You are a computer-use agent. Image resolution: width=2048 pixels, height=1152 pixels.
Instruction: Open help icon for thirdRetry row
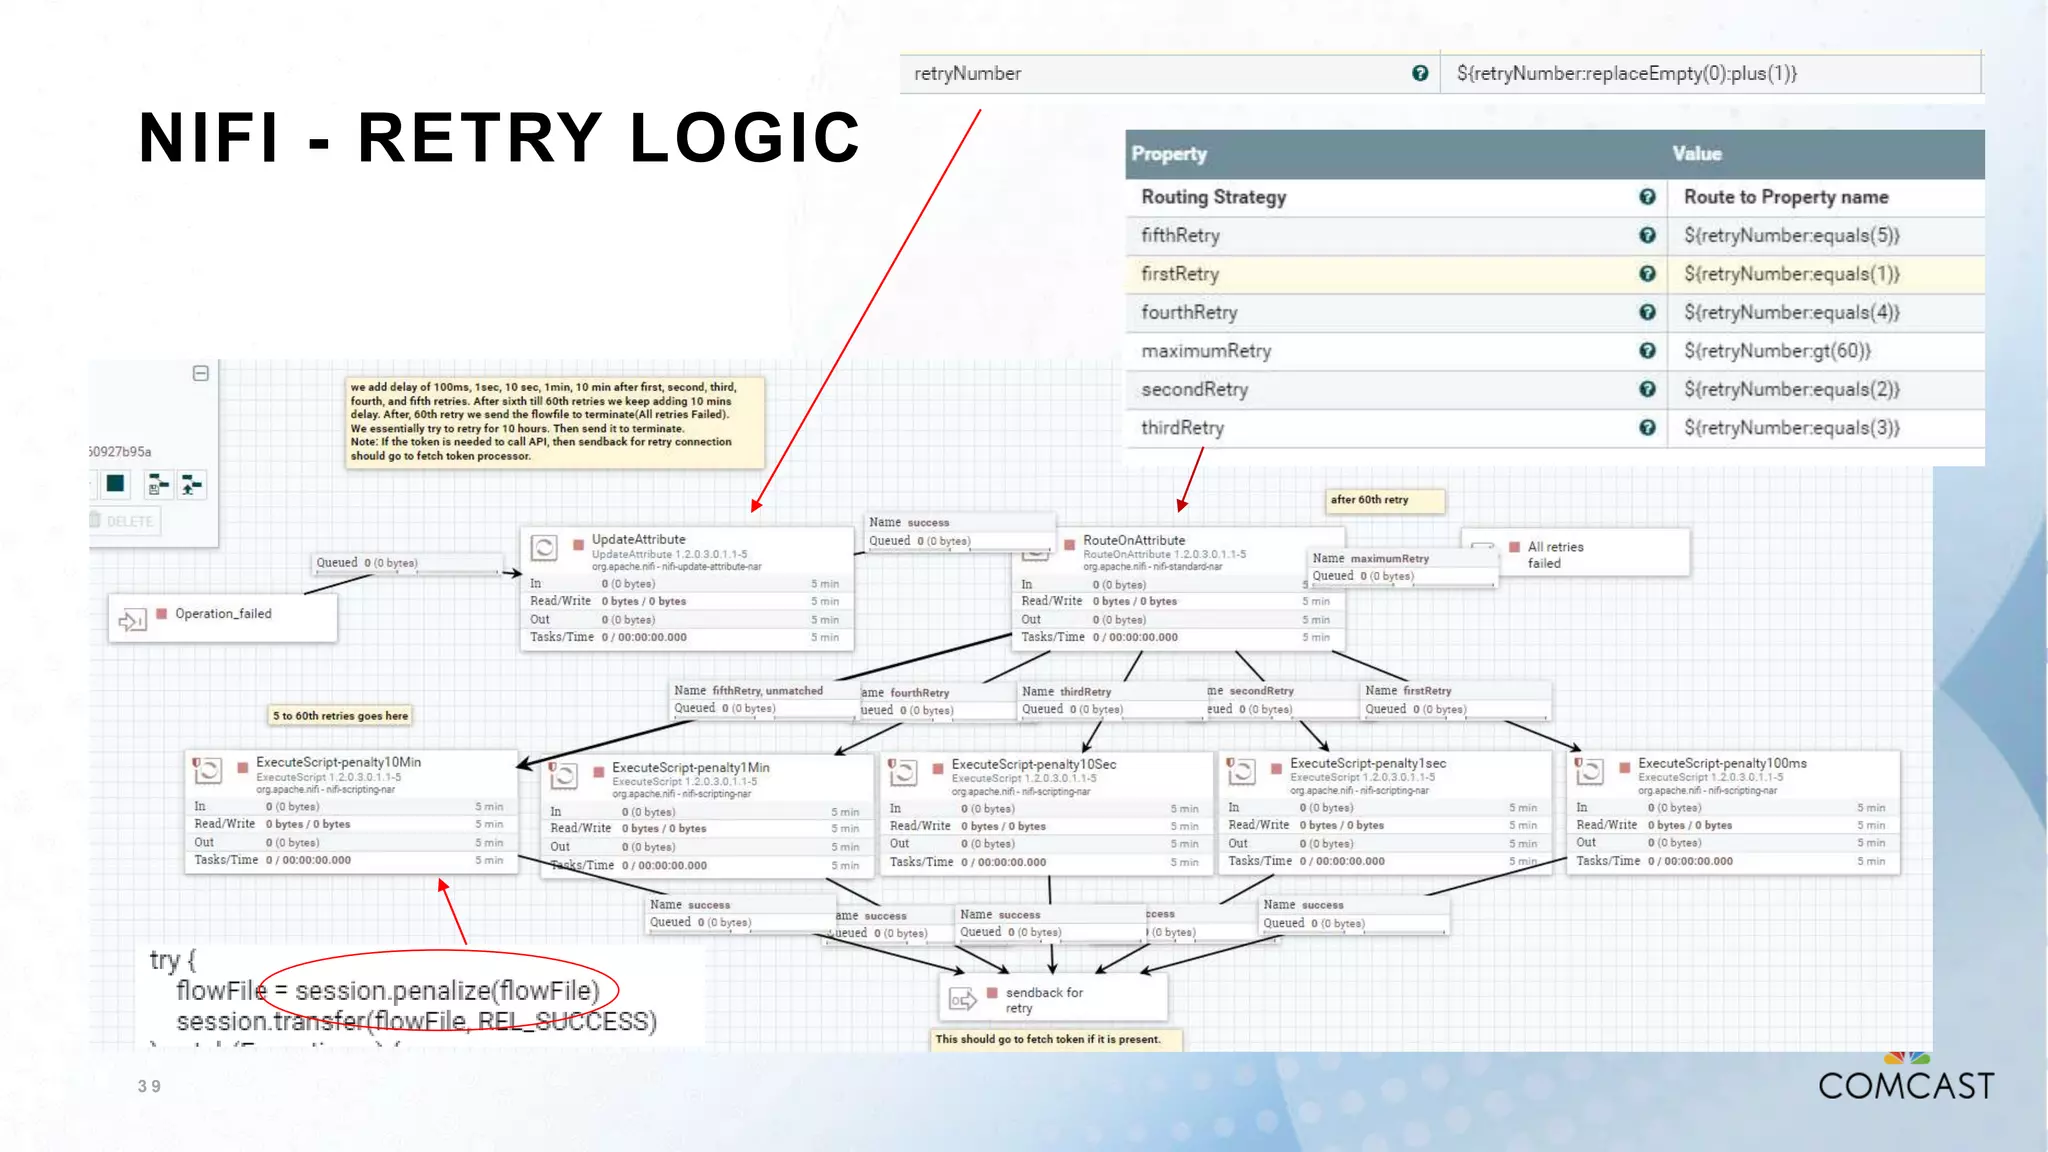coord(1647,427)
